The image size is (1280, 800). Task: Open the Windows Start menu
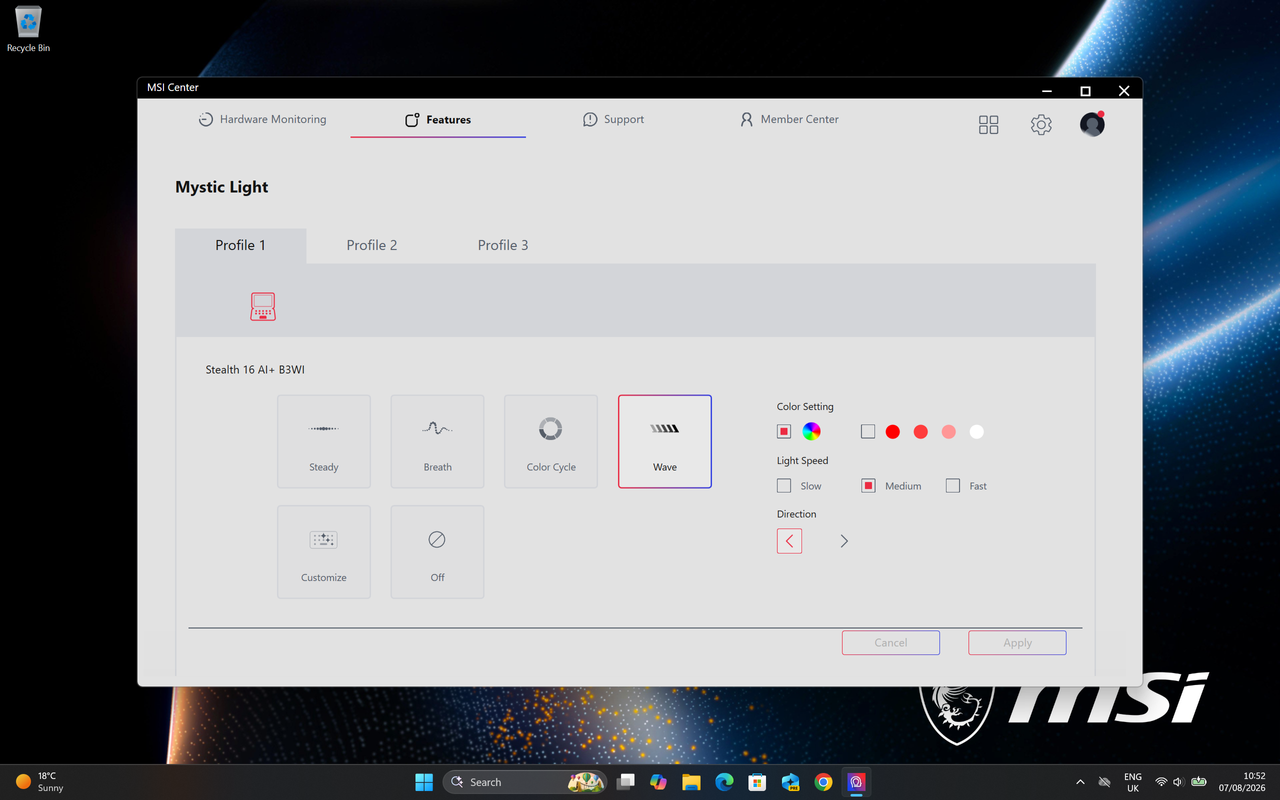(424, 782)
